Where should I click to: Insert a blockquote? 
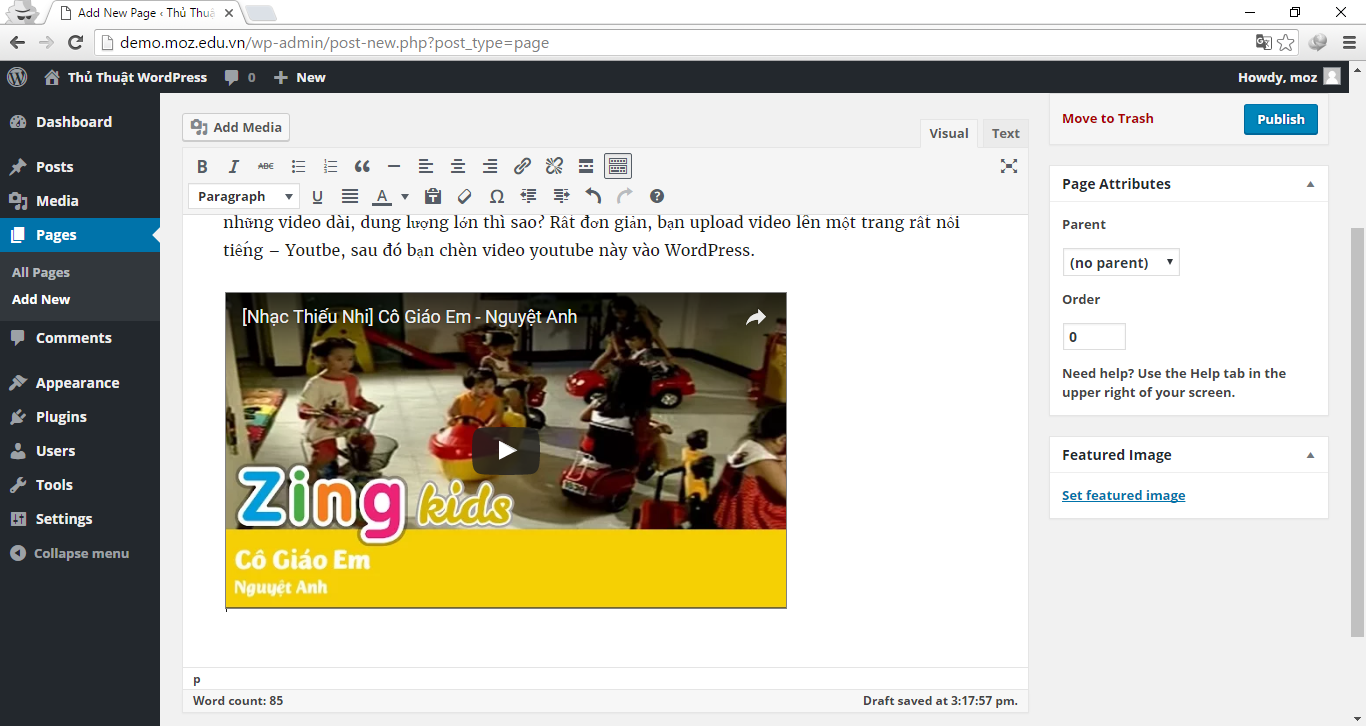(x=362, y=166)
